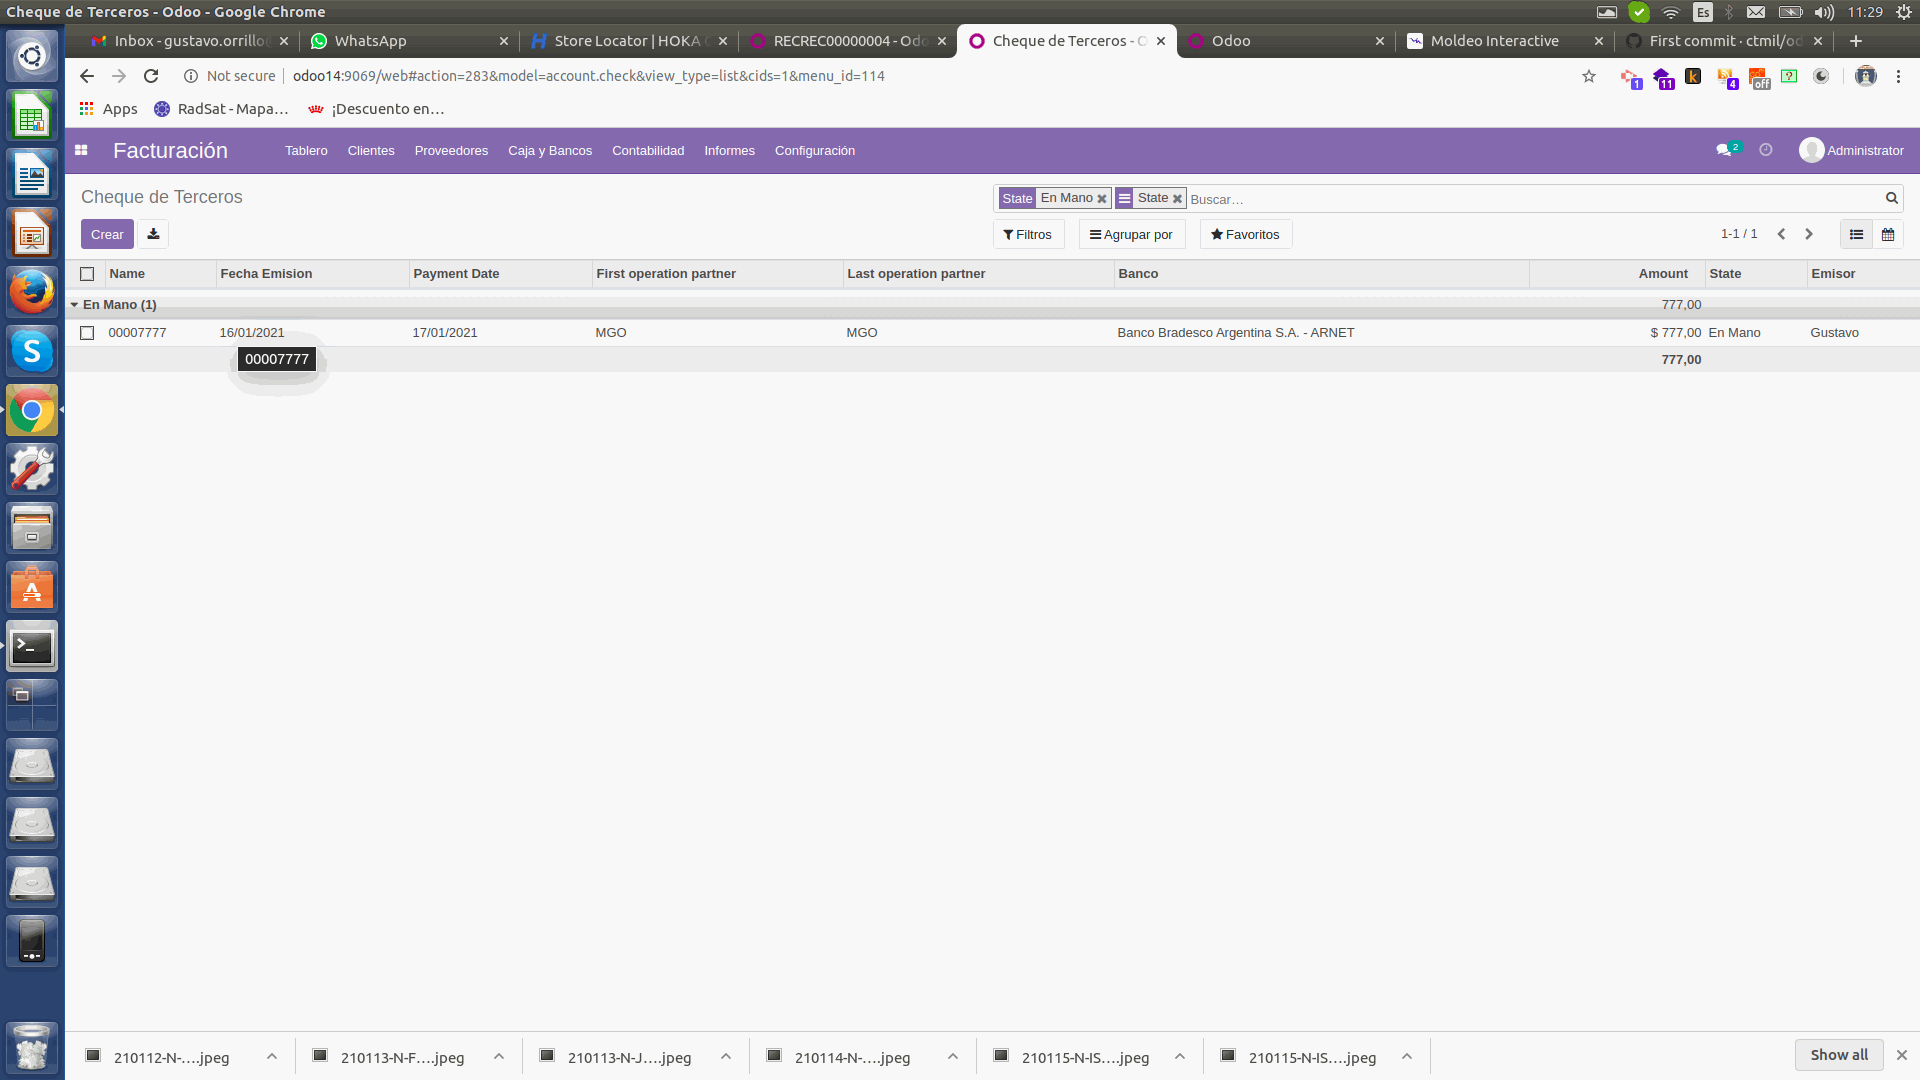1920x1080 pixels.
Task: Open Skype from the Ubuntu dock
Action: [32, 352]
